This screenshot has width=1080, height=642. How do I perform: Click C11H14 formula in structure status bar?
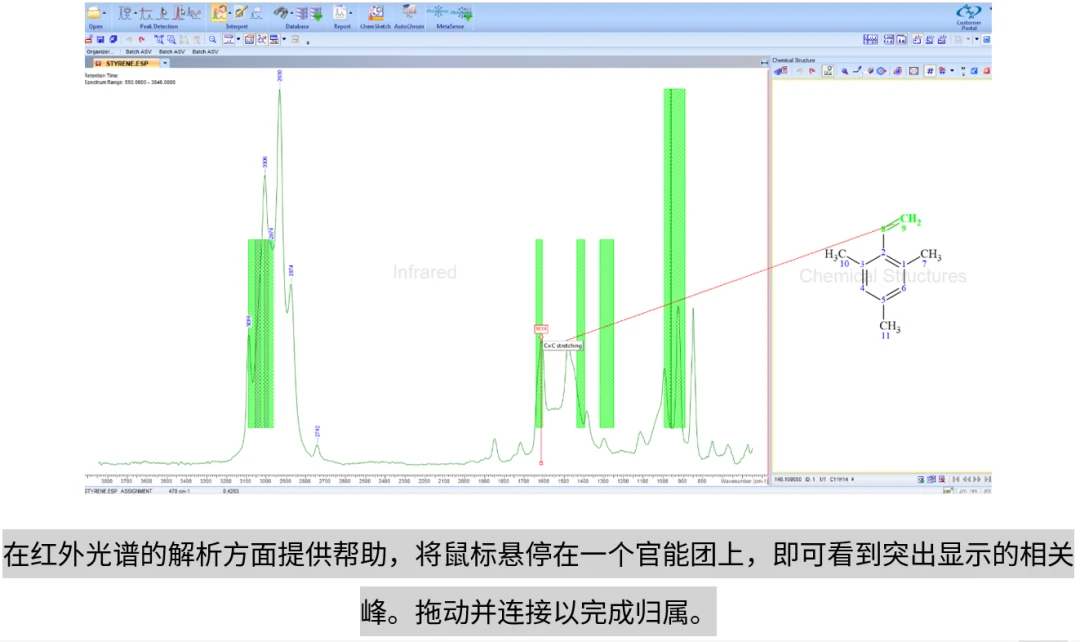tap(840, 479)
